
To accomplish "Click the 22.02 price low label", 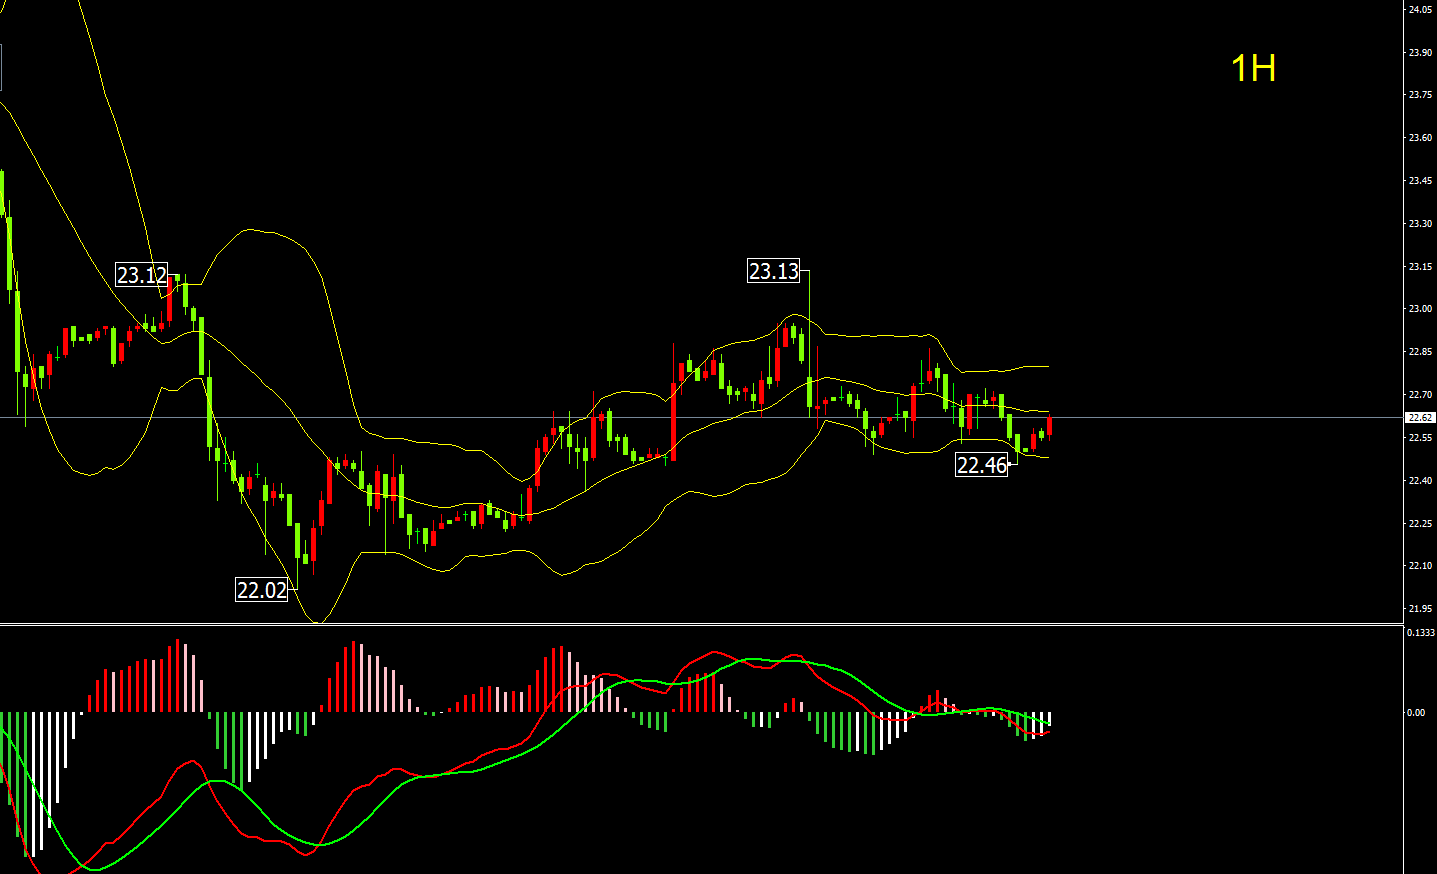I will coord(262,590).
